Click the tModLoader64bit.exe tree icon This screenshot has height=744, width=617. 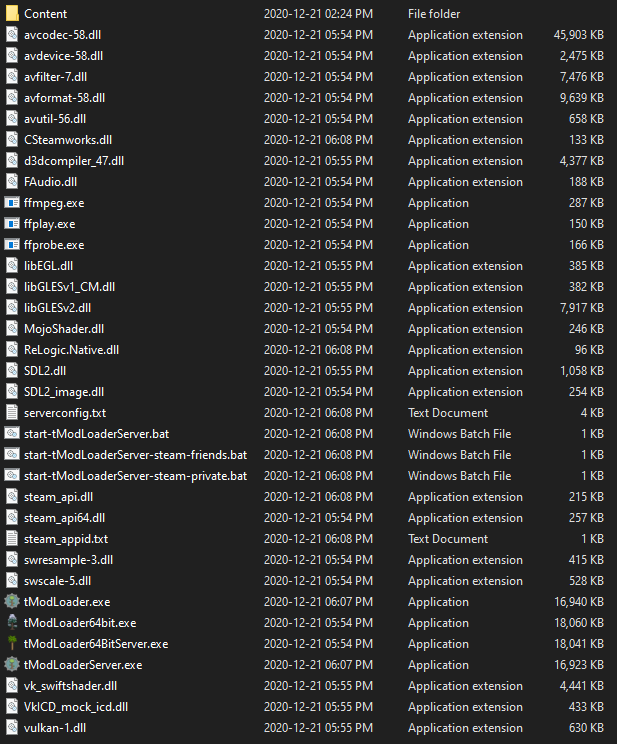12,623
